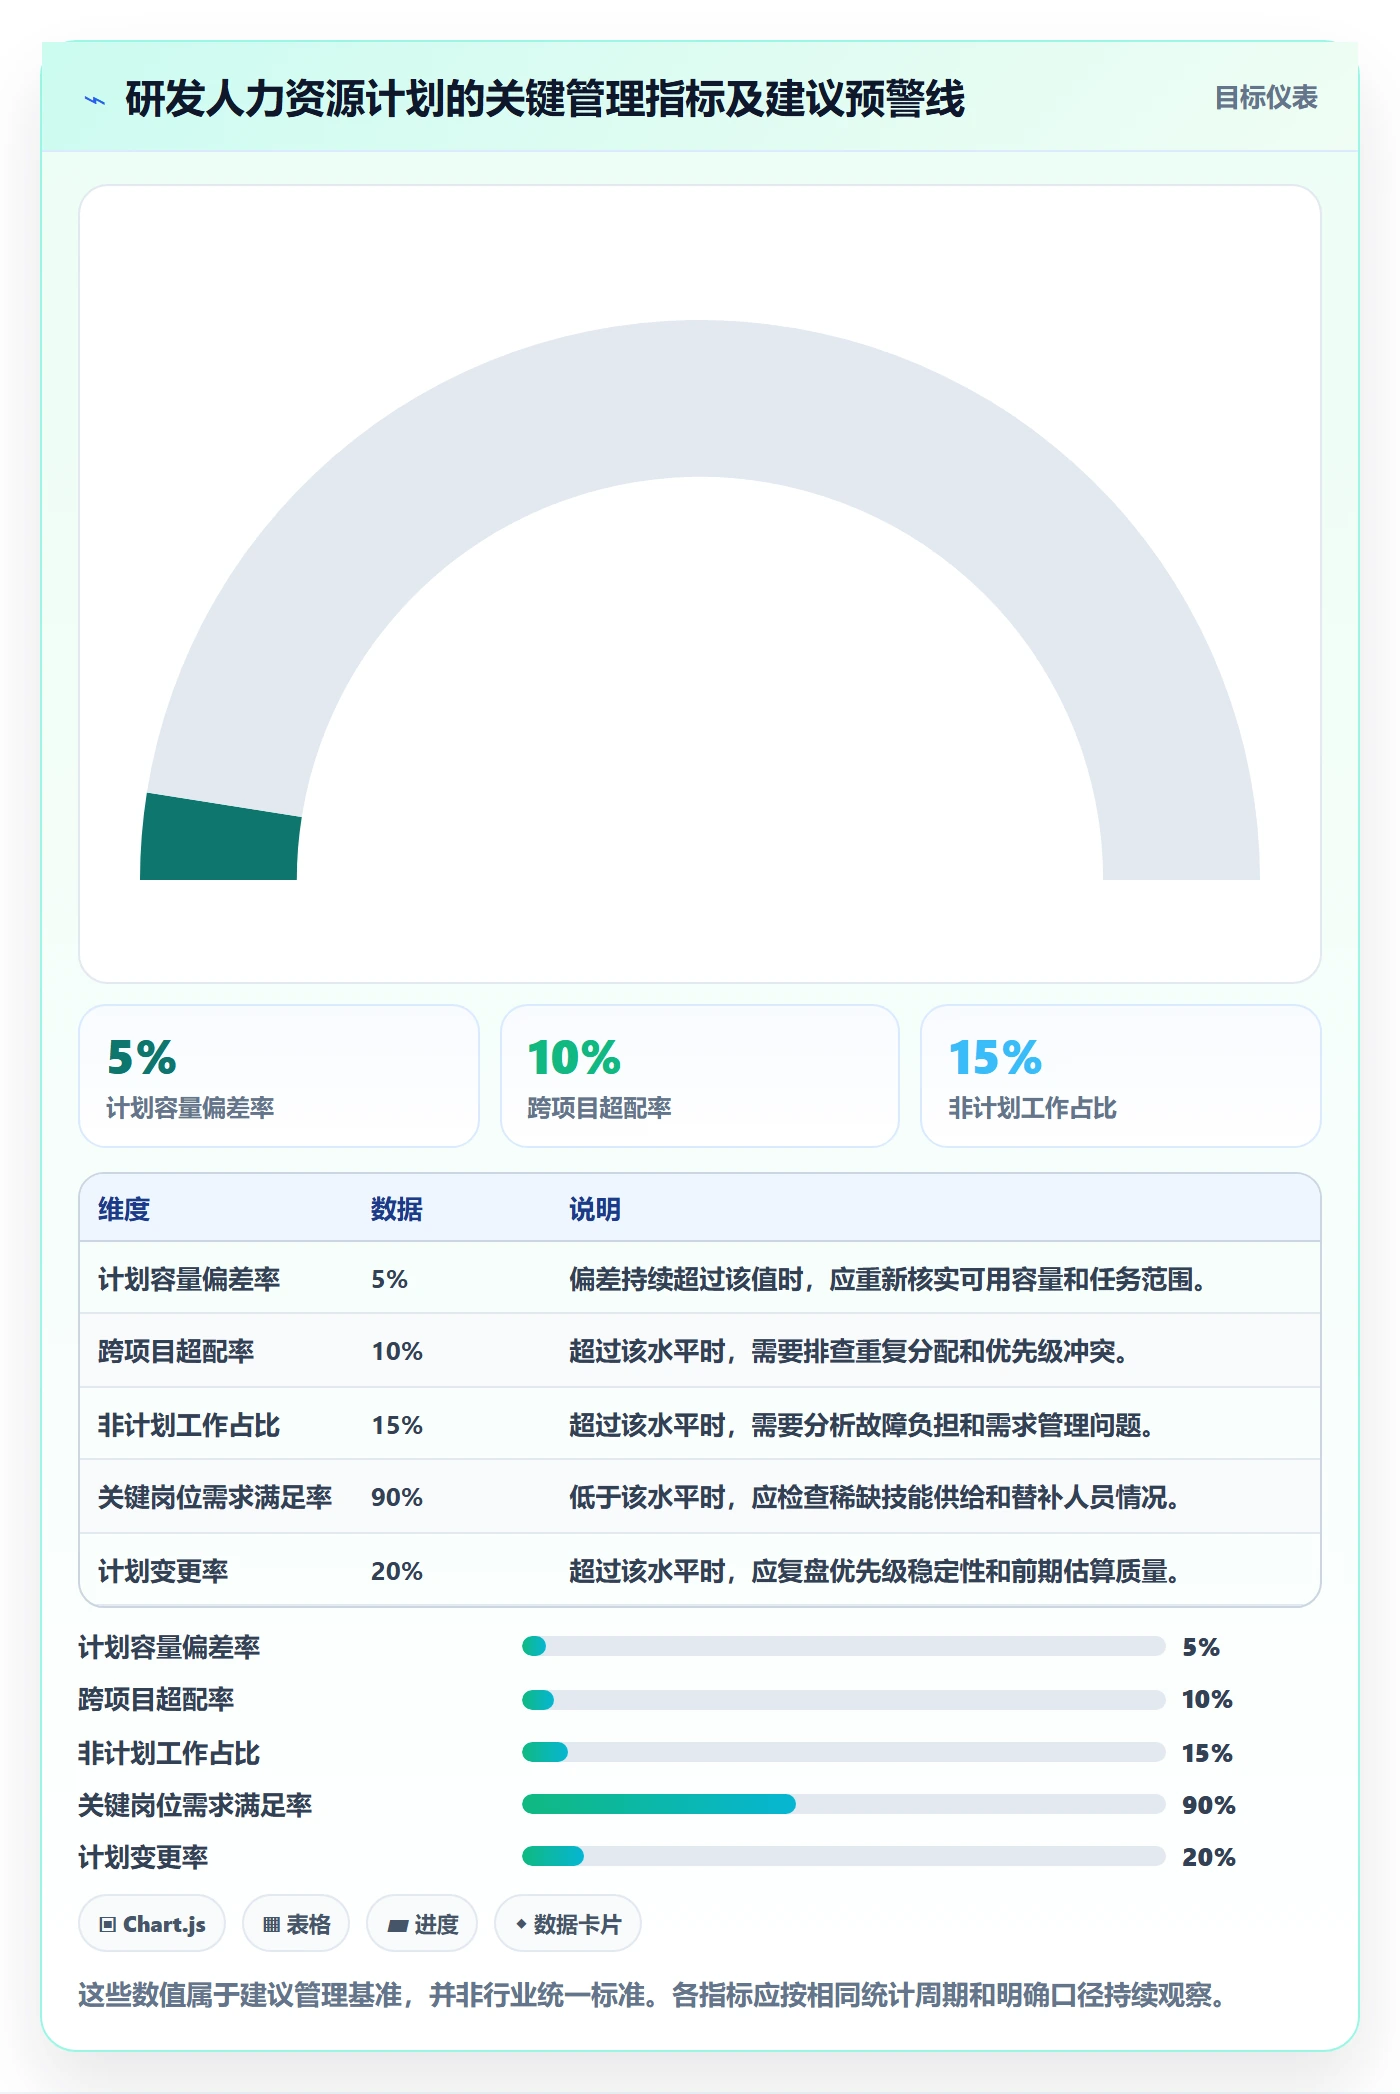1400x2094 pixels.
Task: Click the 关键岗位需求满足率 table row name
Action: click(215, 1497)
